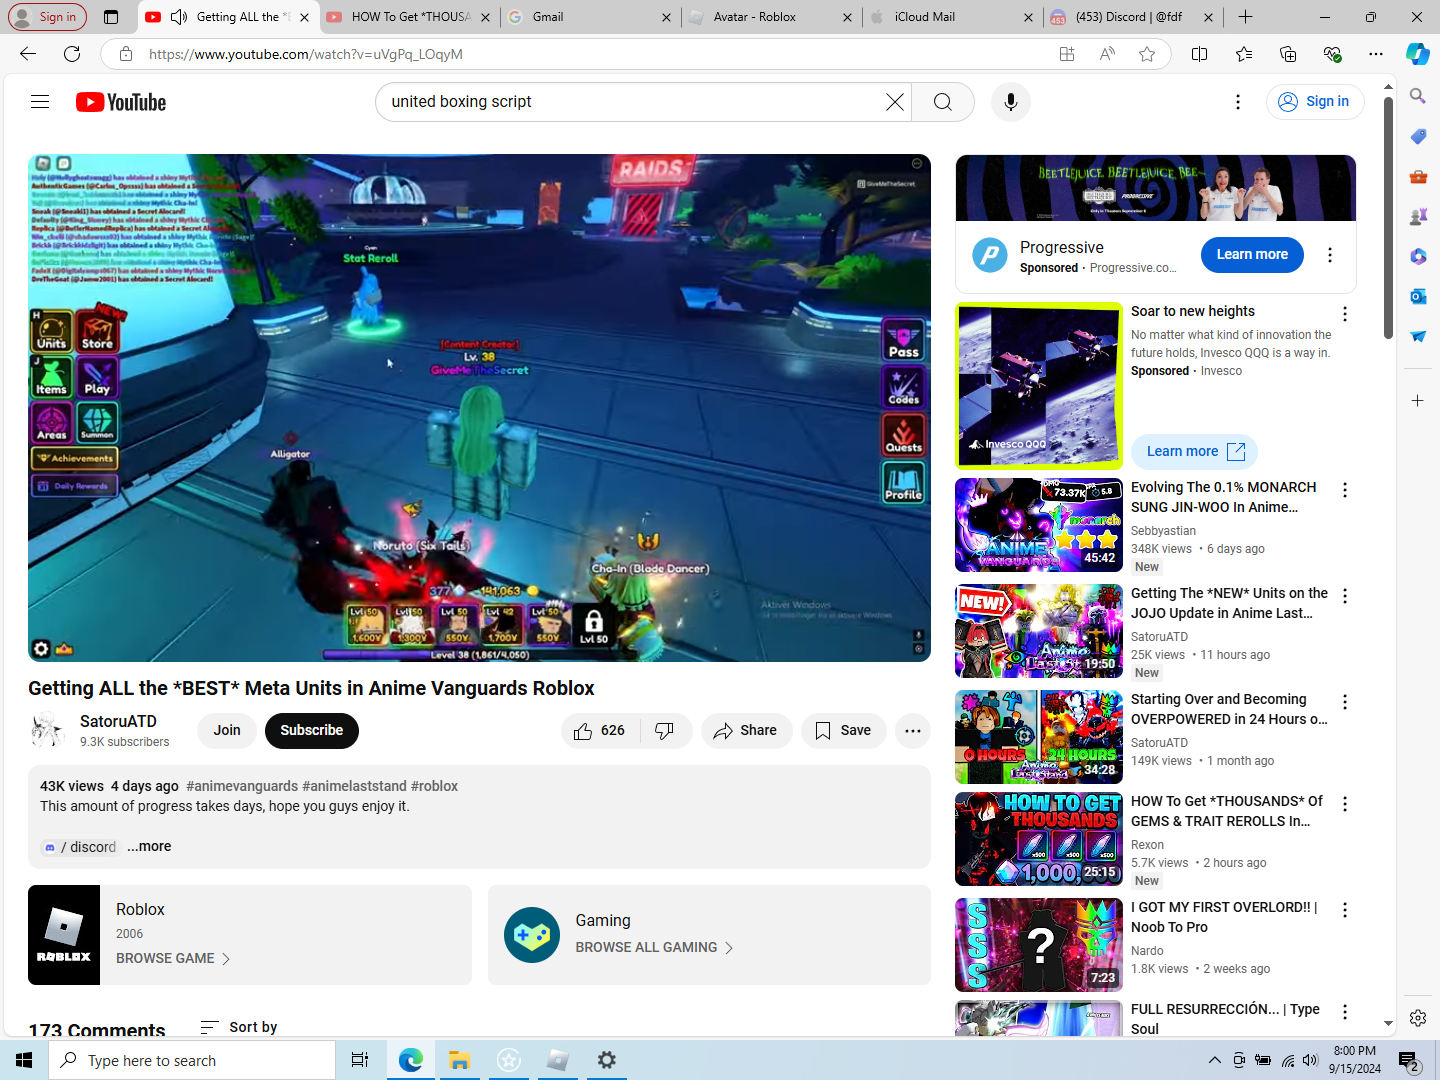Screen dimensions: 1440x1080
Task: Open menu for Evolving MONARCH video
Action: click(x=1345, y=490)
